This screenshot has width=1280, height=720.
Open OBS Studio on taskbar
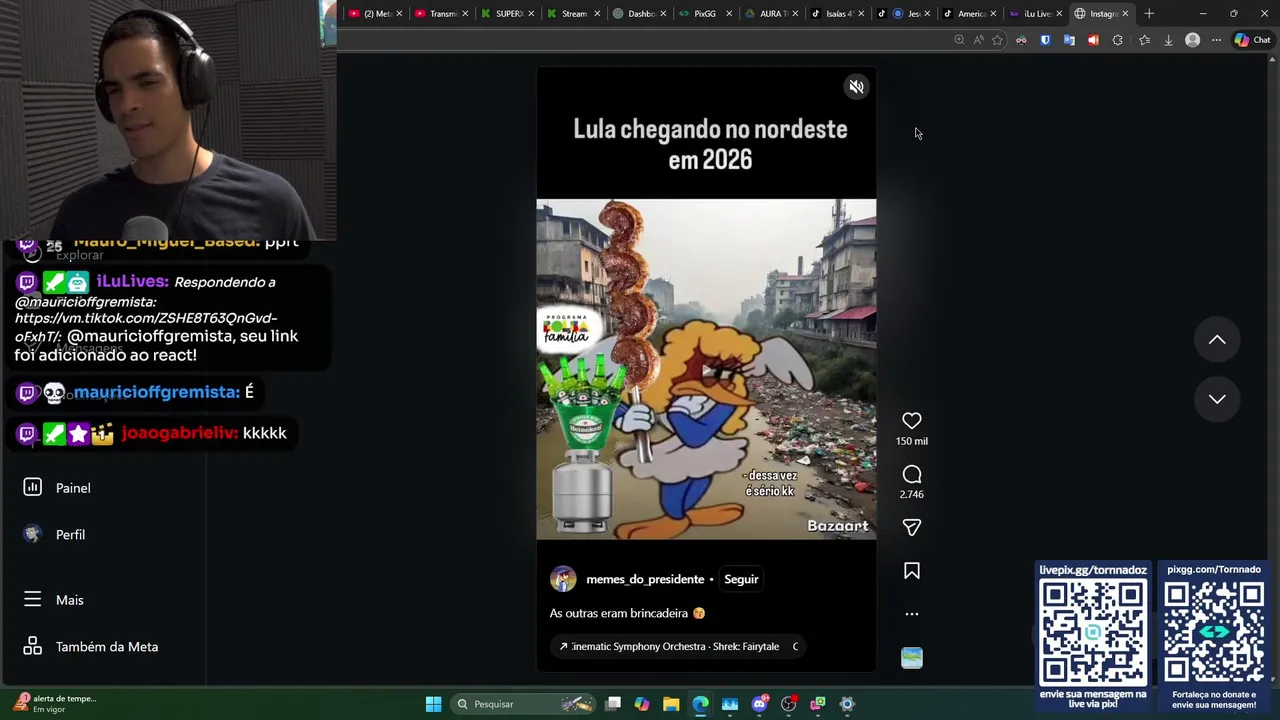point(788,704)
